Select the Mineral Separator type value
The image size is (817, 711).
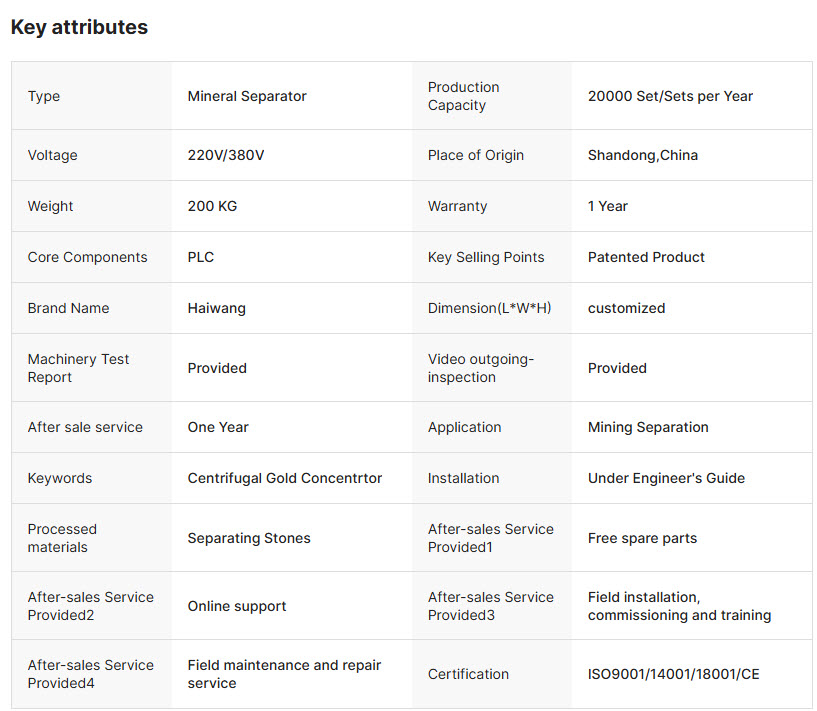click(247, 96)
